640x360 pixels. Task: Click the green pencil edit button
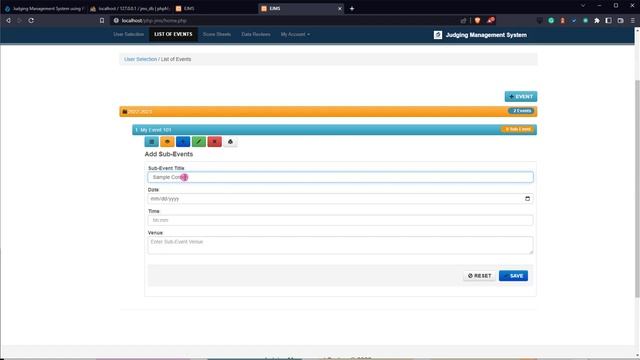tap(199, 142)
